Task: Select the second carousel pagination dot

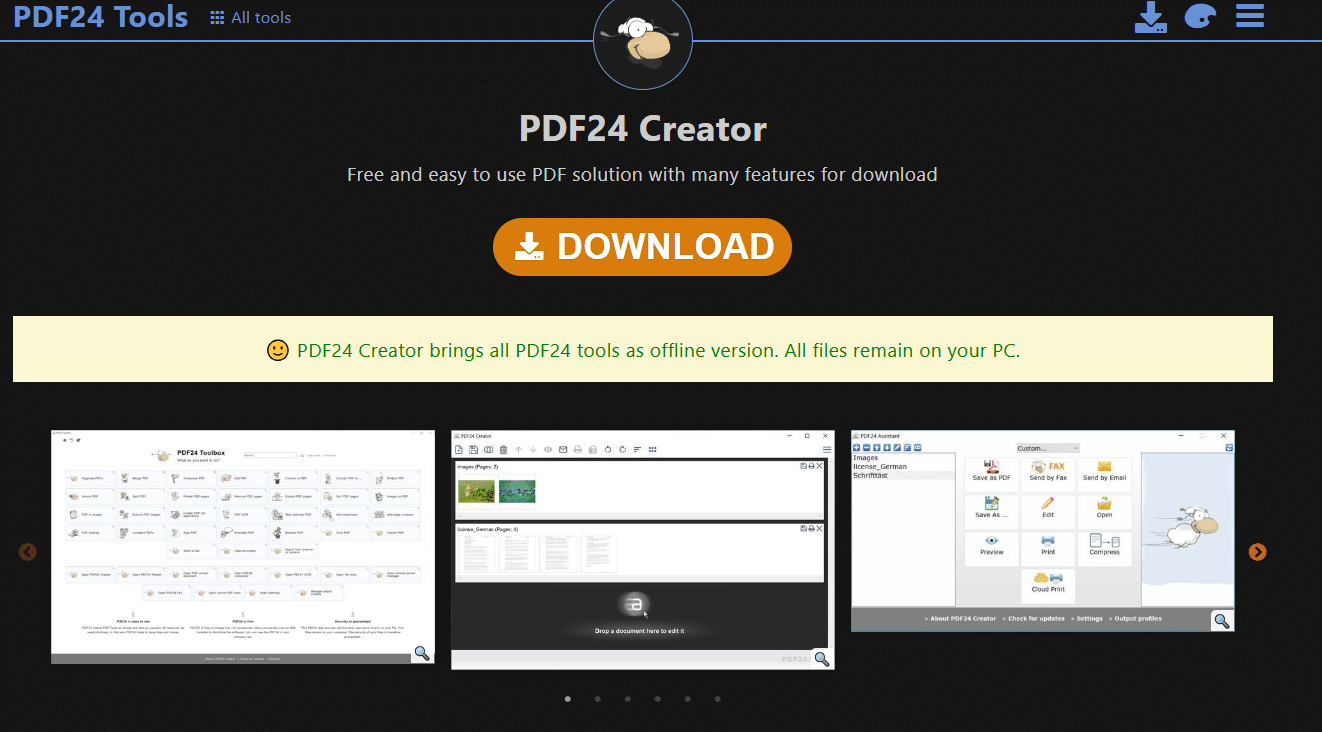Action: tap(598, 699)
